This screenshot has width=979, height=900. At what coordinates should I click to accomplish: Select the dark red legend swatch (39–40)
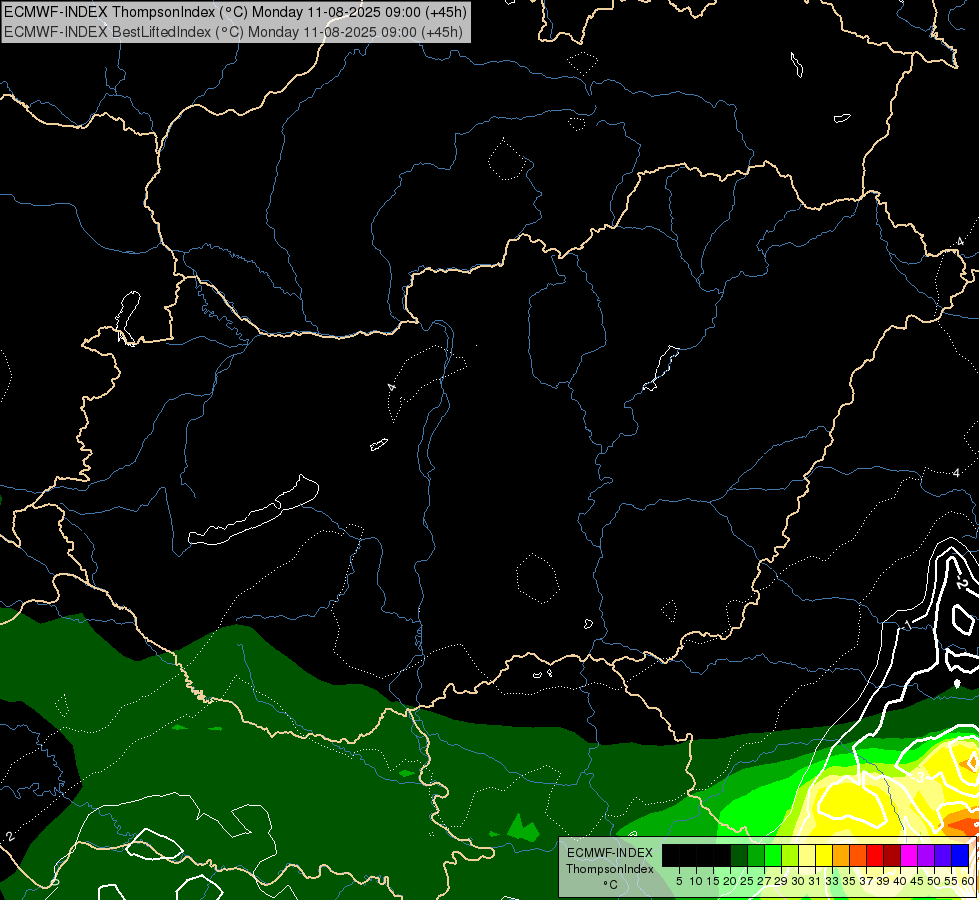coord(892,855)
